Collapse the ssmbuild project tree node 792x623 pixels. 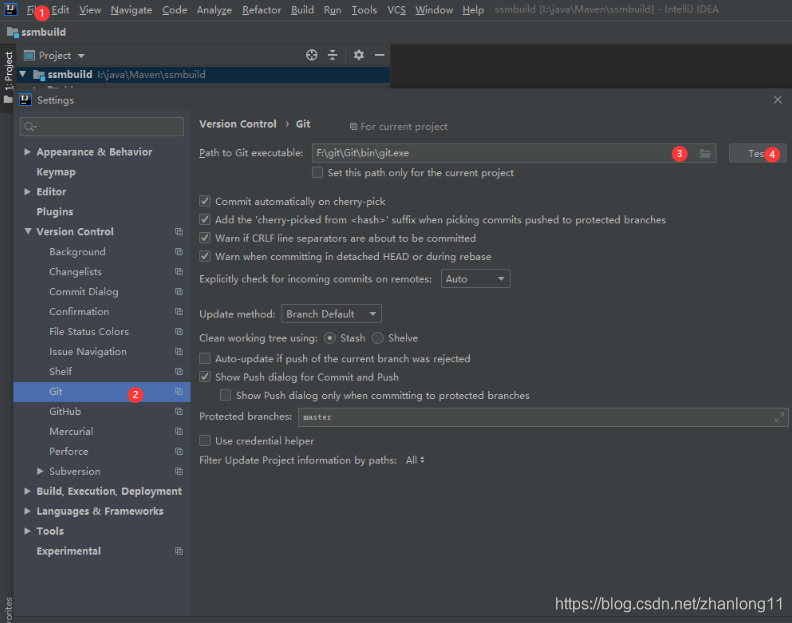click(23, 74)
